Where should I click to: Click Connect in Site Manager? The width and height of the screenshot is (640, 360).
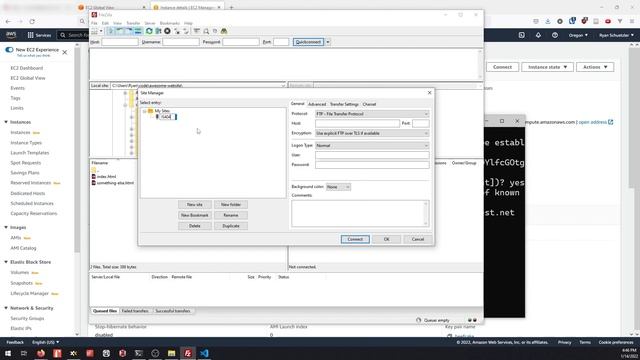[355, 239]
